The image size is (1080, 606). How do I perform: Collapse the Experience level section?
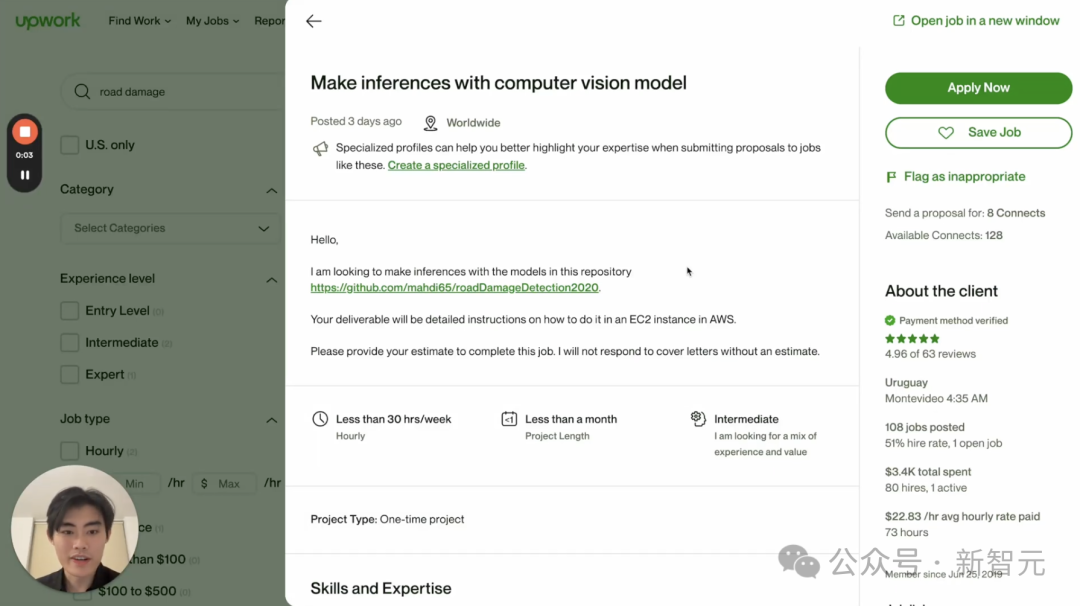tap(271, 280)
